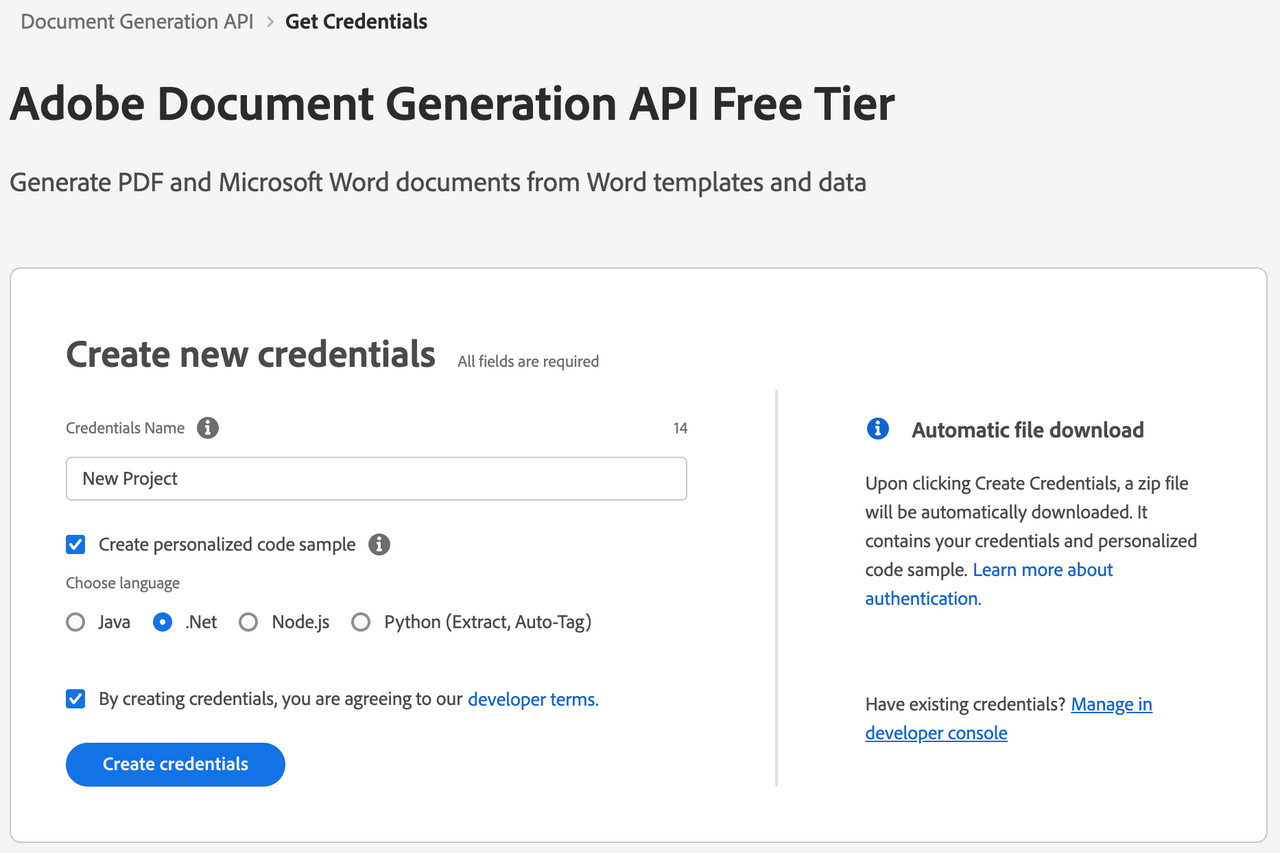Select the Java language radio button
The height and width of the screenshot is (853, 1280).
pyautogui.click(x=76, y=622)
